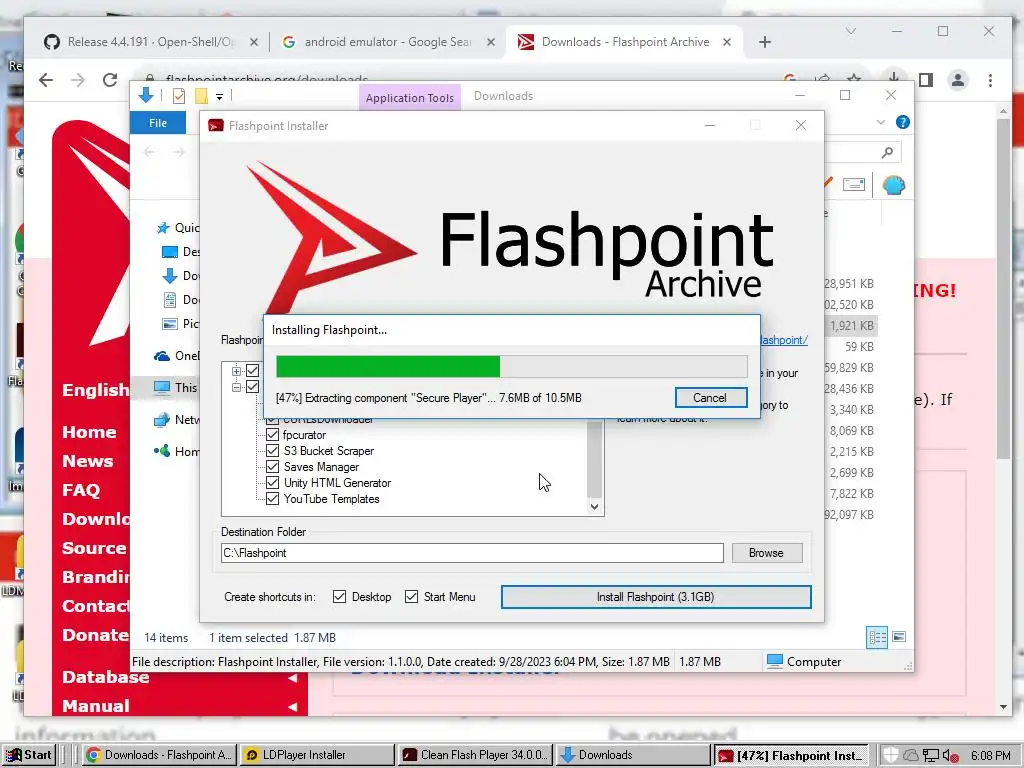Click the blue down-arrow icon in explorer title bar
The image size is (1024, 768).
[146, 95]
